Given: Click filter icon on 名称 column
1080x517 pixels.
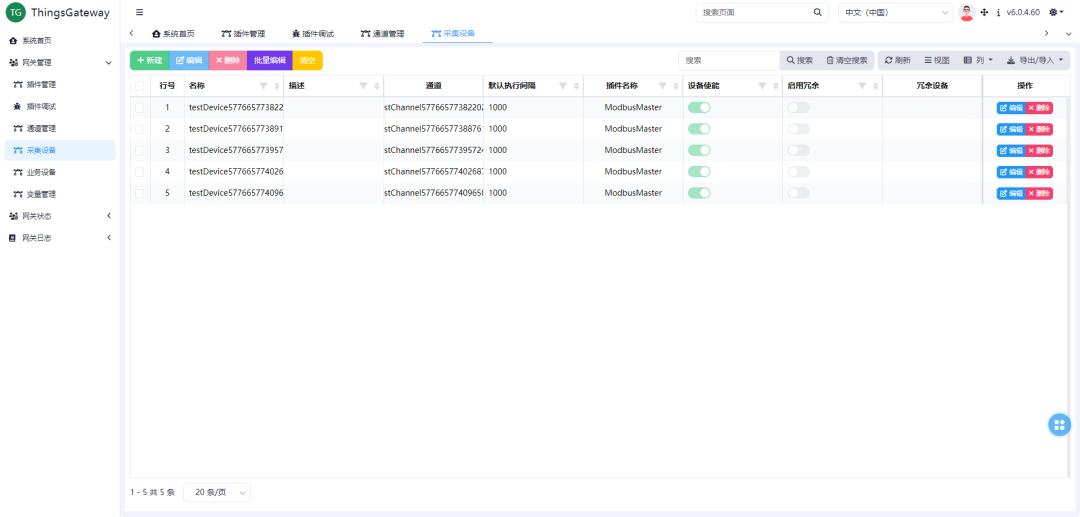Looking at the screenshot, I should click(x=264, y=86).
